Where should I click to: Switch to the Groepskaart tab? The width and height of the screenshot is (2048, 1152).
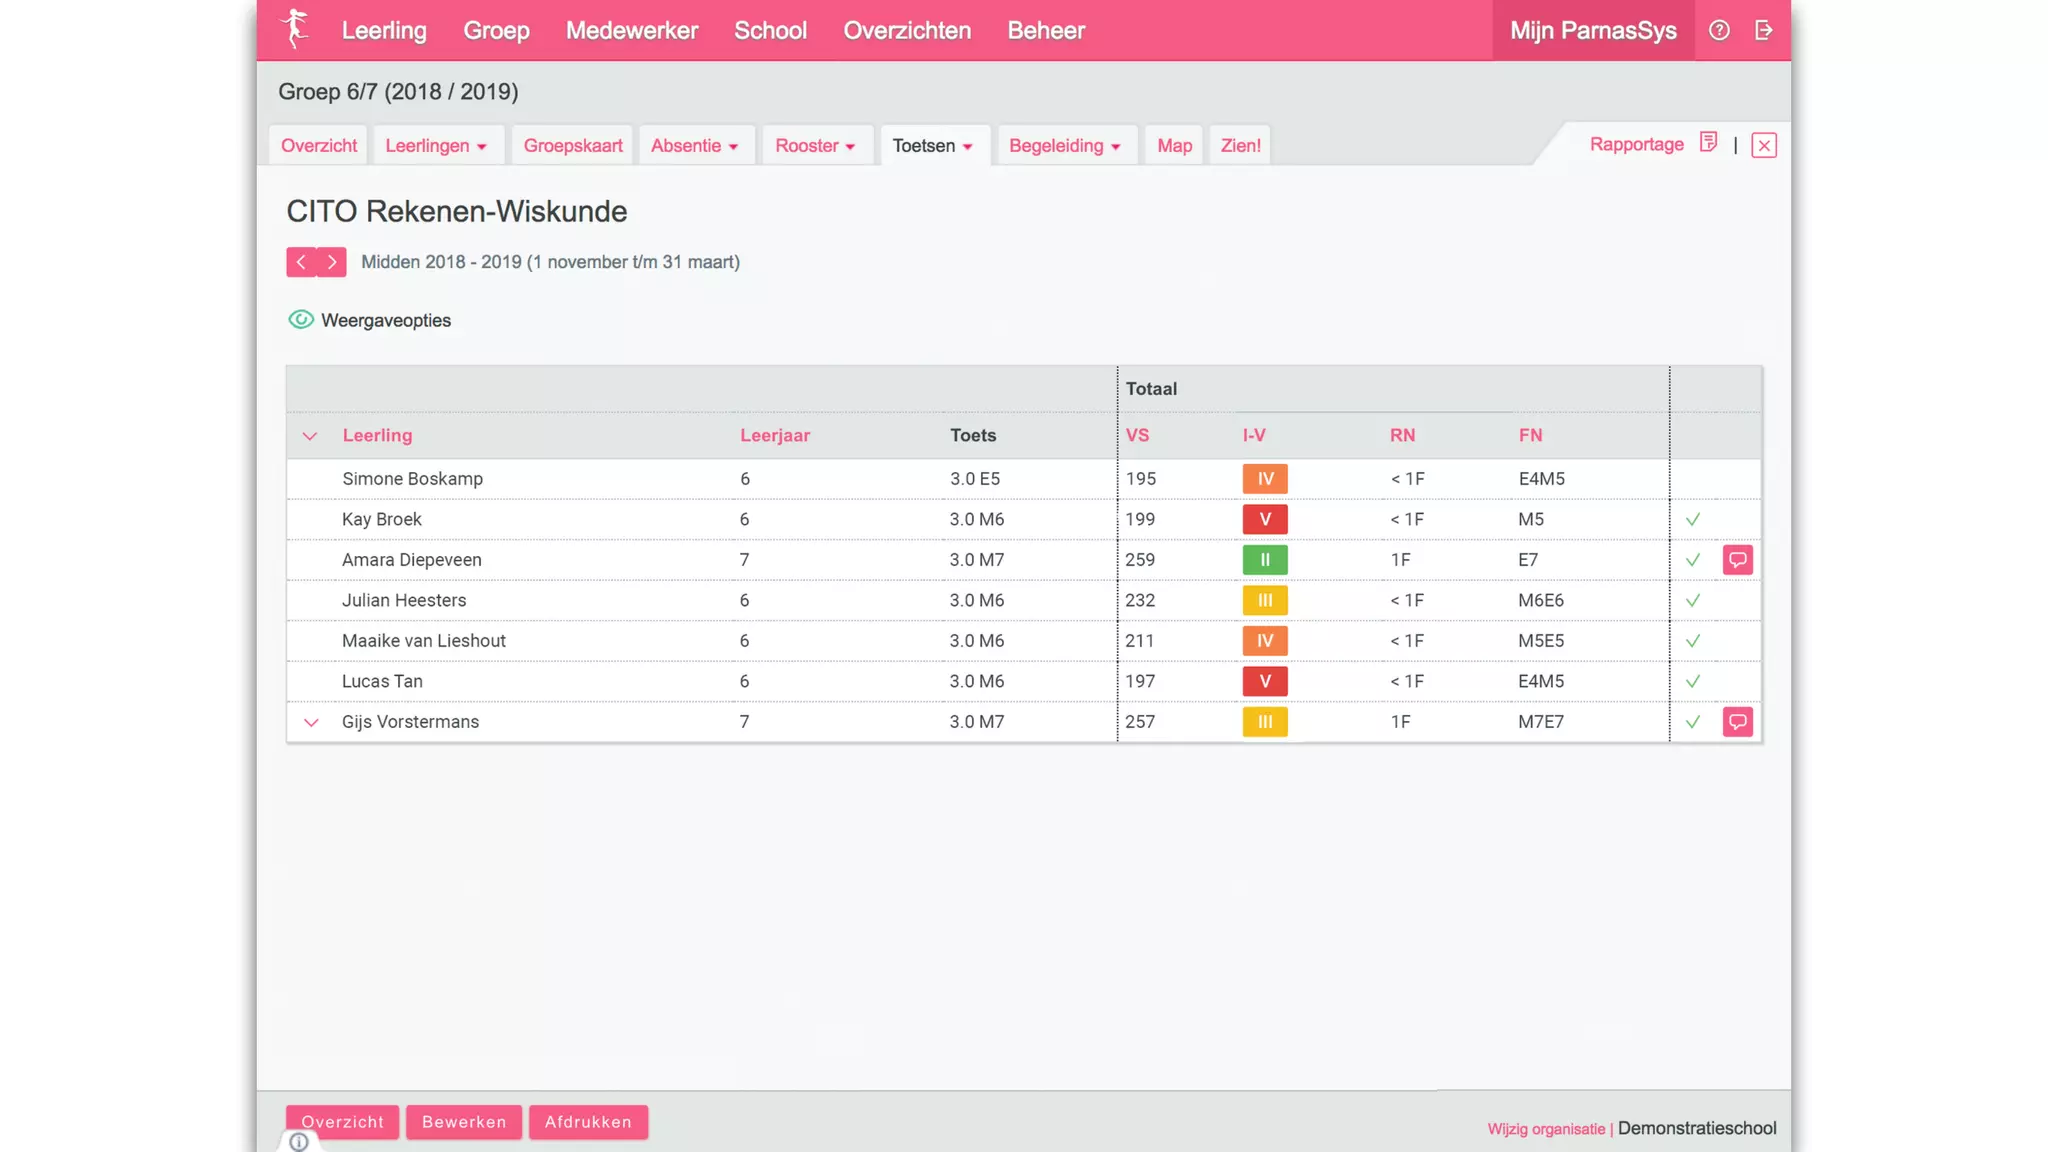click(573, 146)
